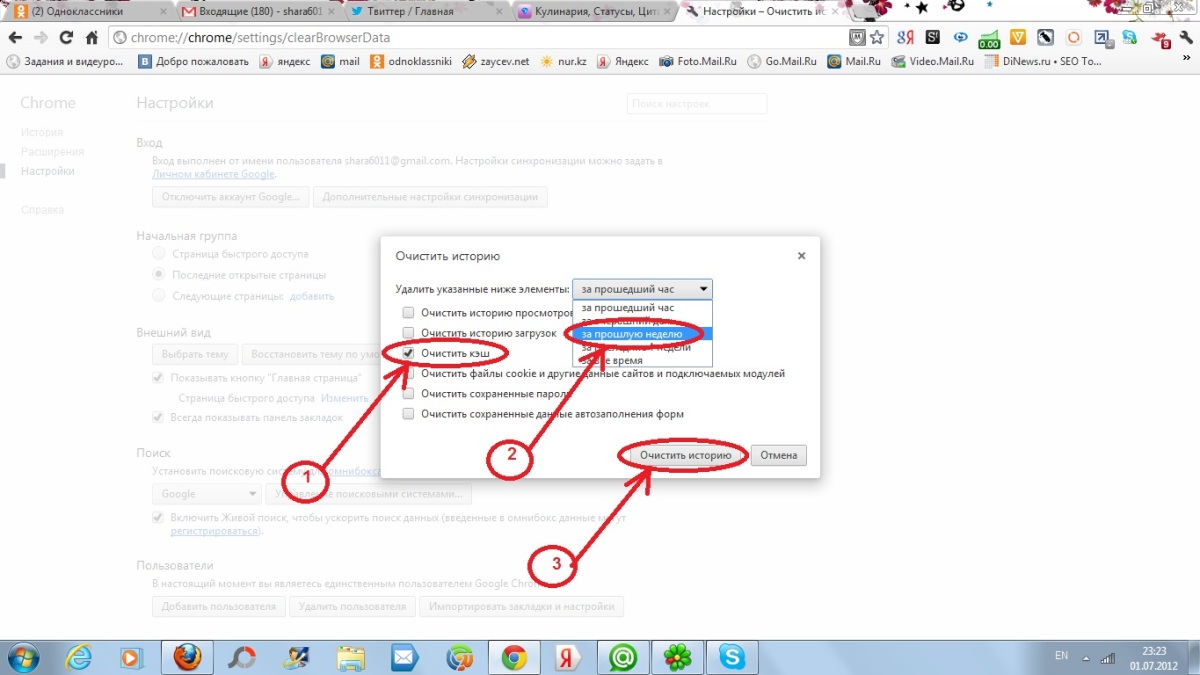Viewport: 1200px width, 675px height.
Task: Open Windows Media Player from taskbar
Action: 131,657
